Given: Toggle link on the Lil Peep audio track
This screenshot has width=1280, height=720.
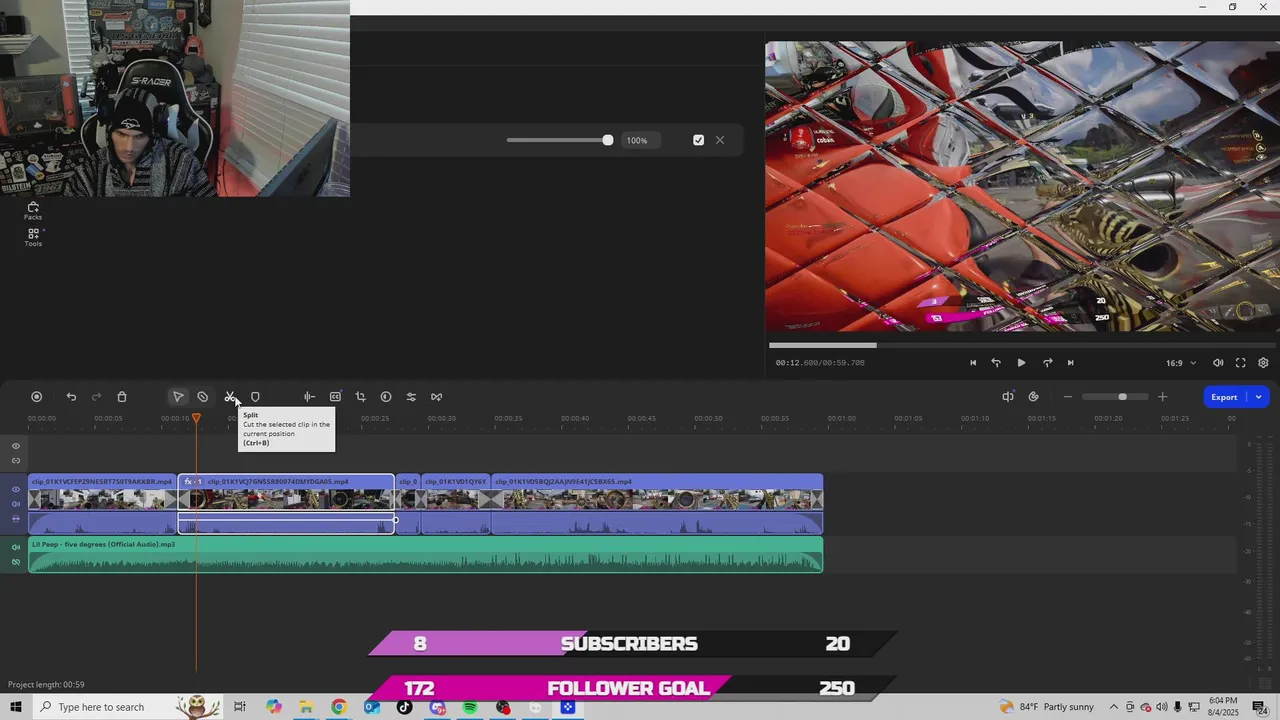Looking at the screenshot, I should [x=16, y=562].
